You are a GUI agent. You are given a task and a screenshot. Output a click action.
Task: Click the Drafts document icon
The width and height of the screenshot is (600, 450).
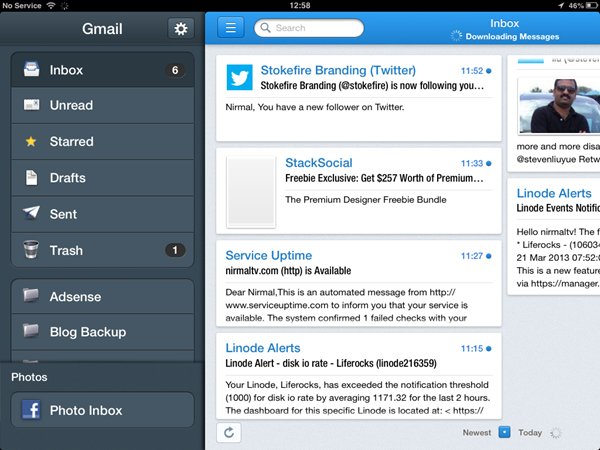[x=31, y=178]
